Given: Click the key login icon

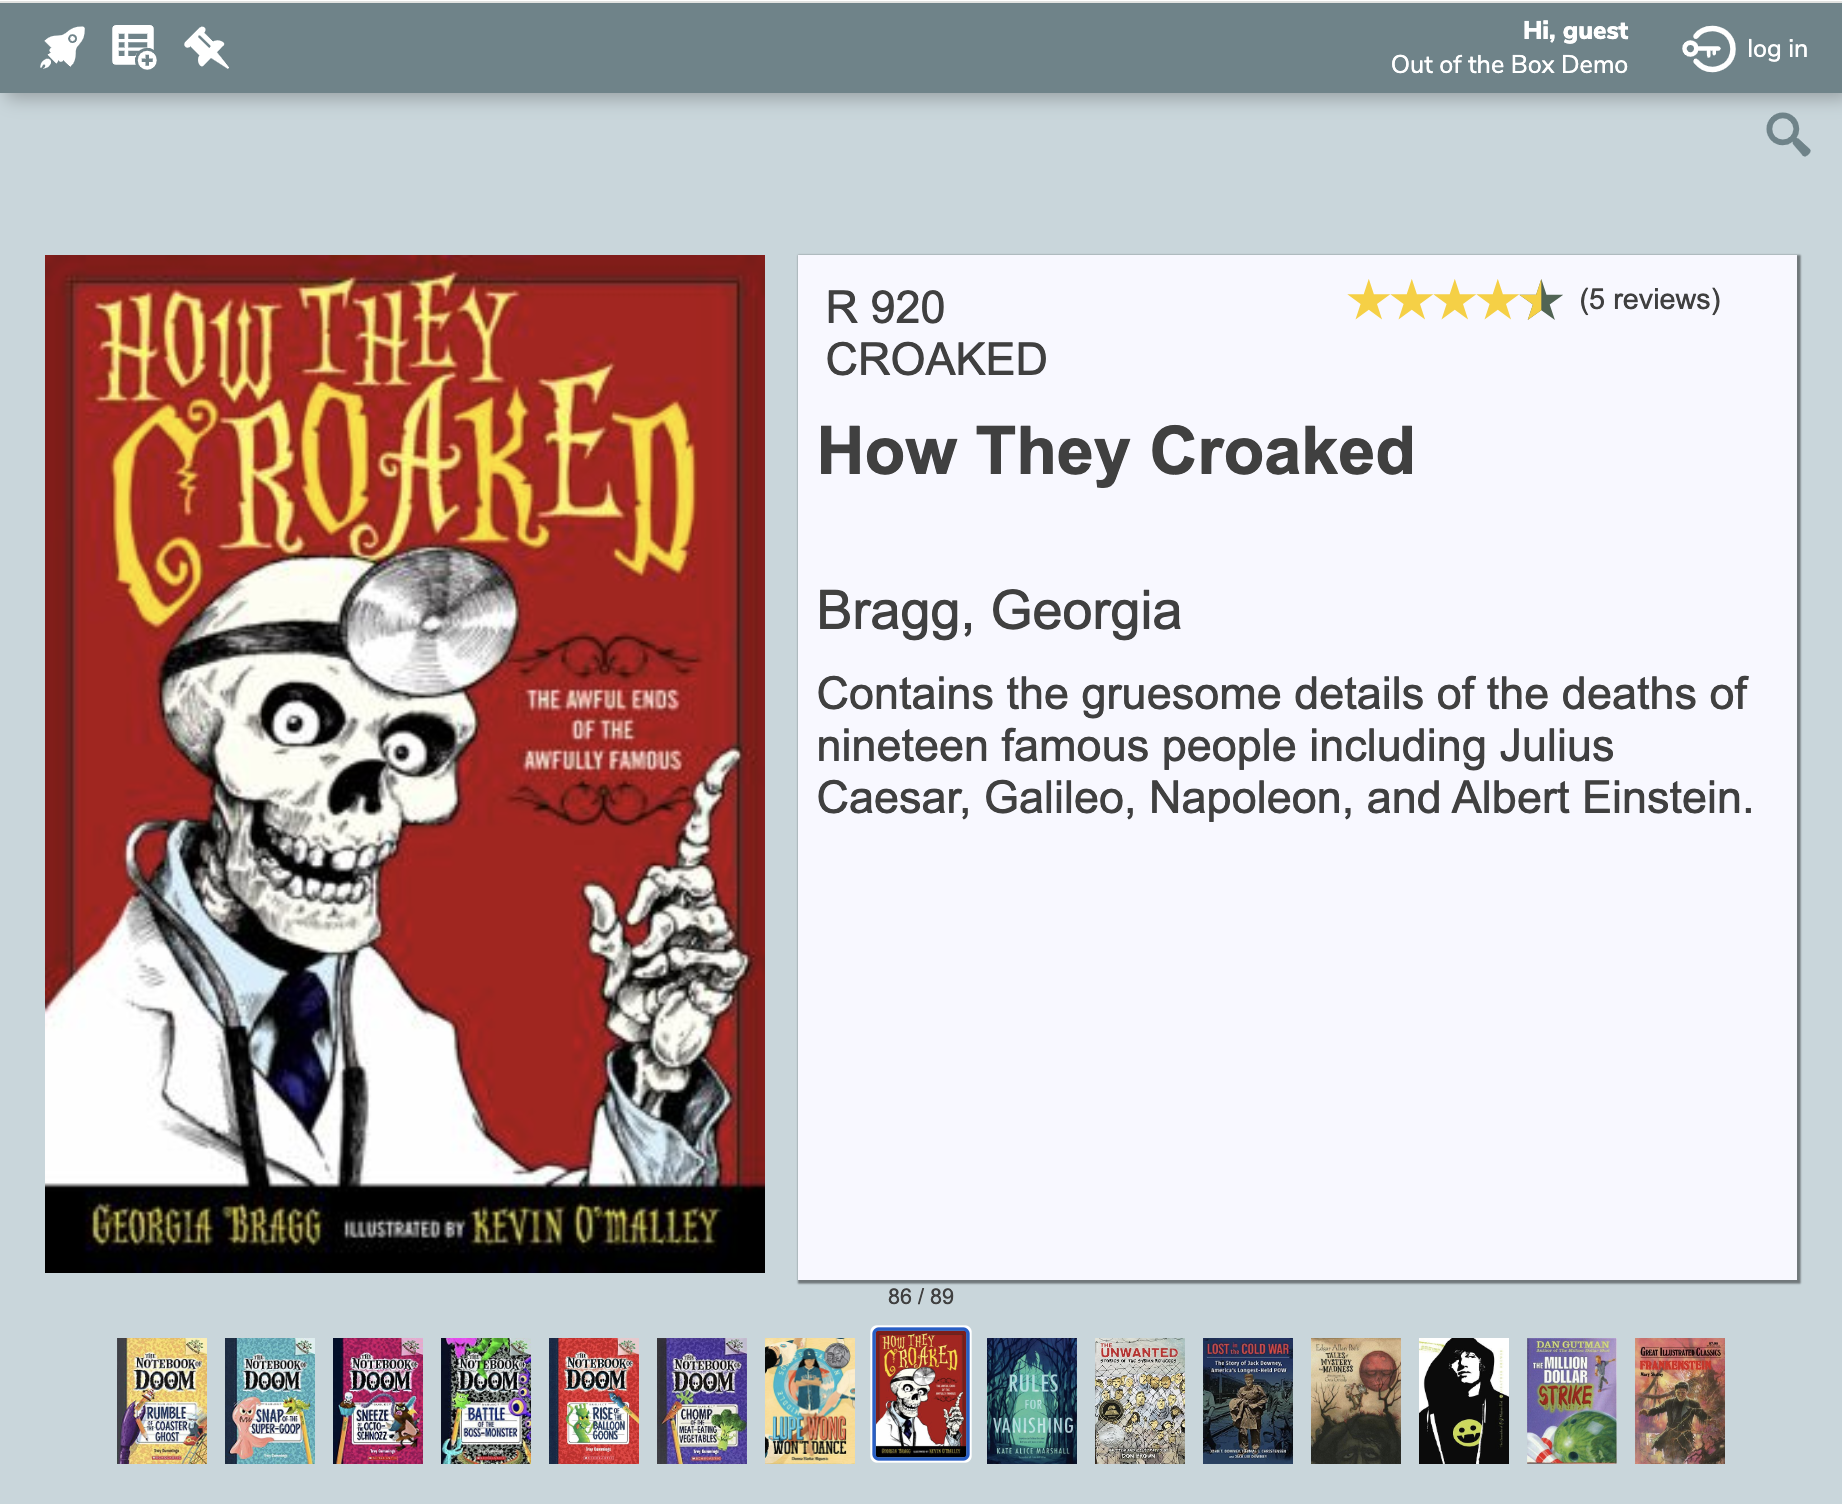Looking at the screenshot, I should 1708,48.
